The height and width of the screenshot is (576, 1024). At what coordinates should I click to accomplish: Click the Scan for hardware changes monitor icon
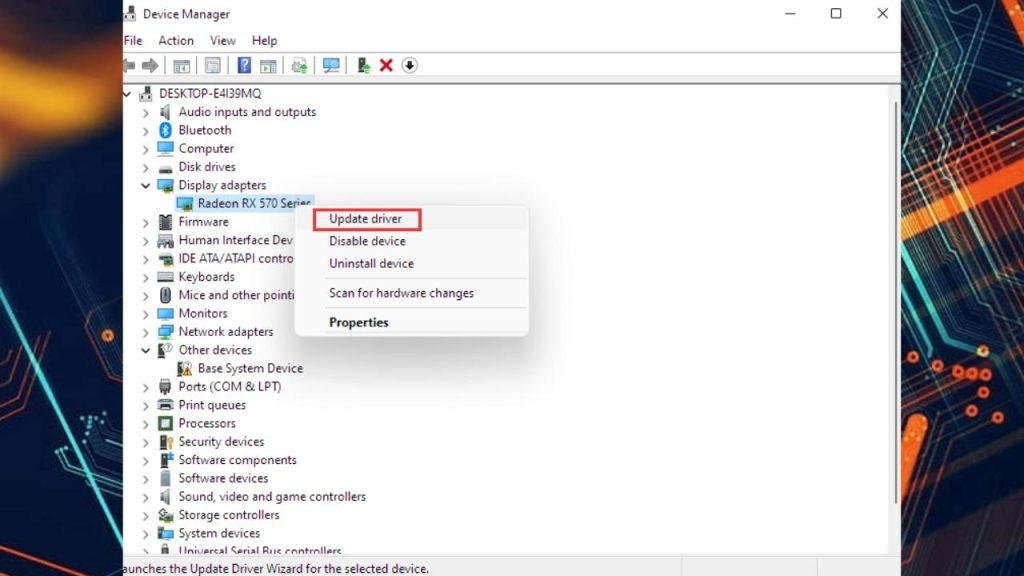click(x=331, y=65)
